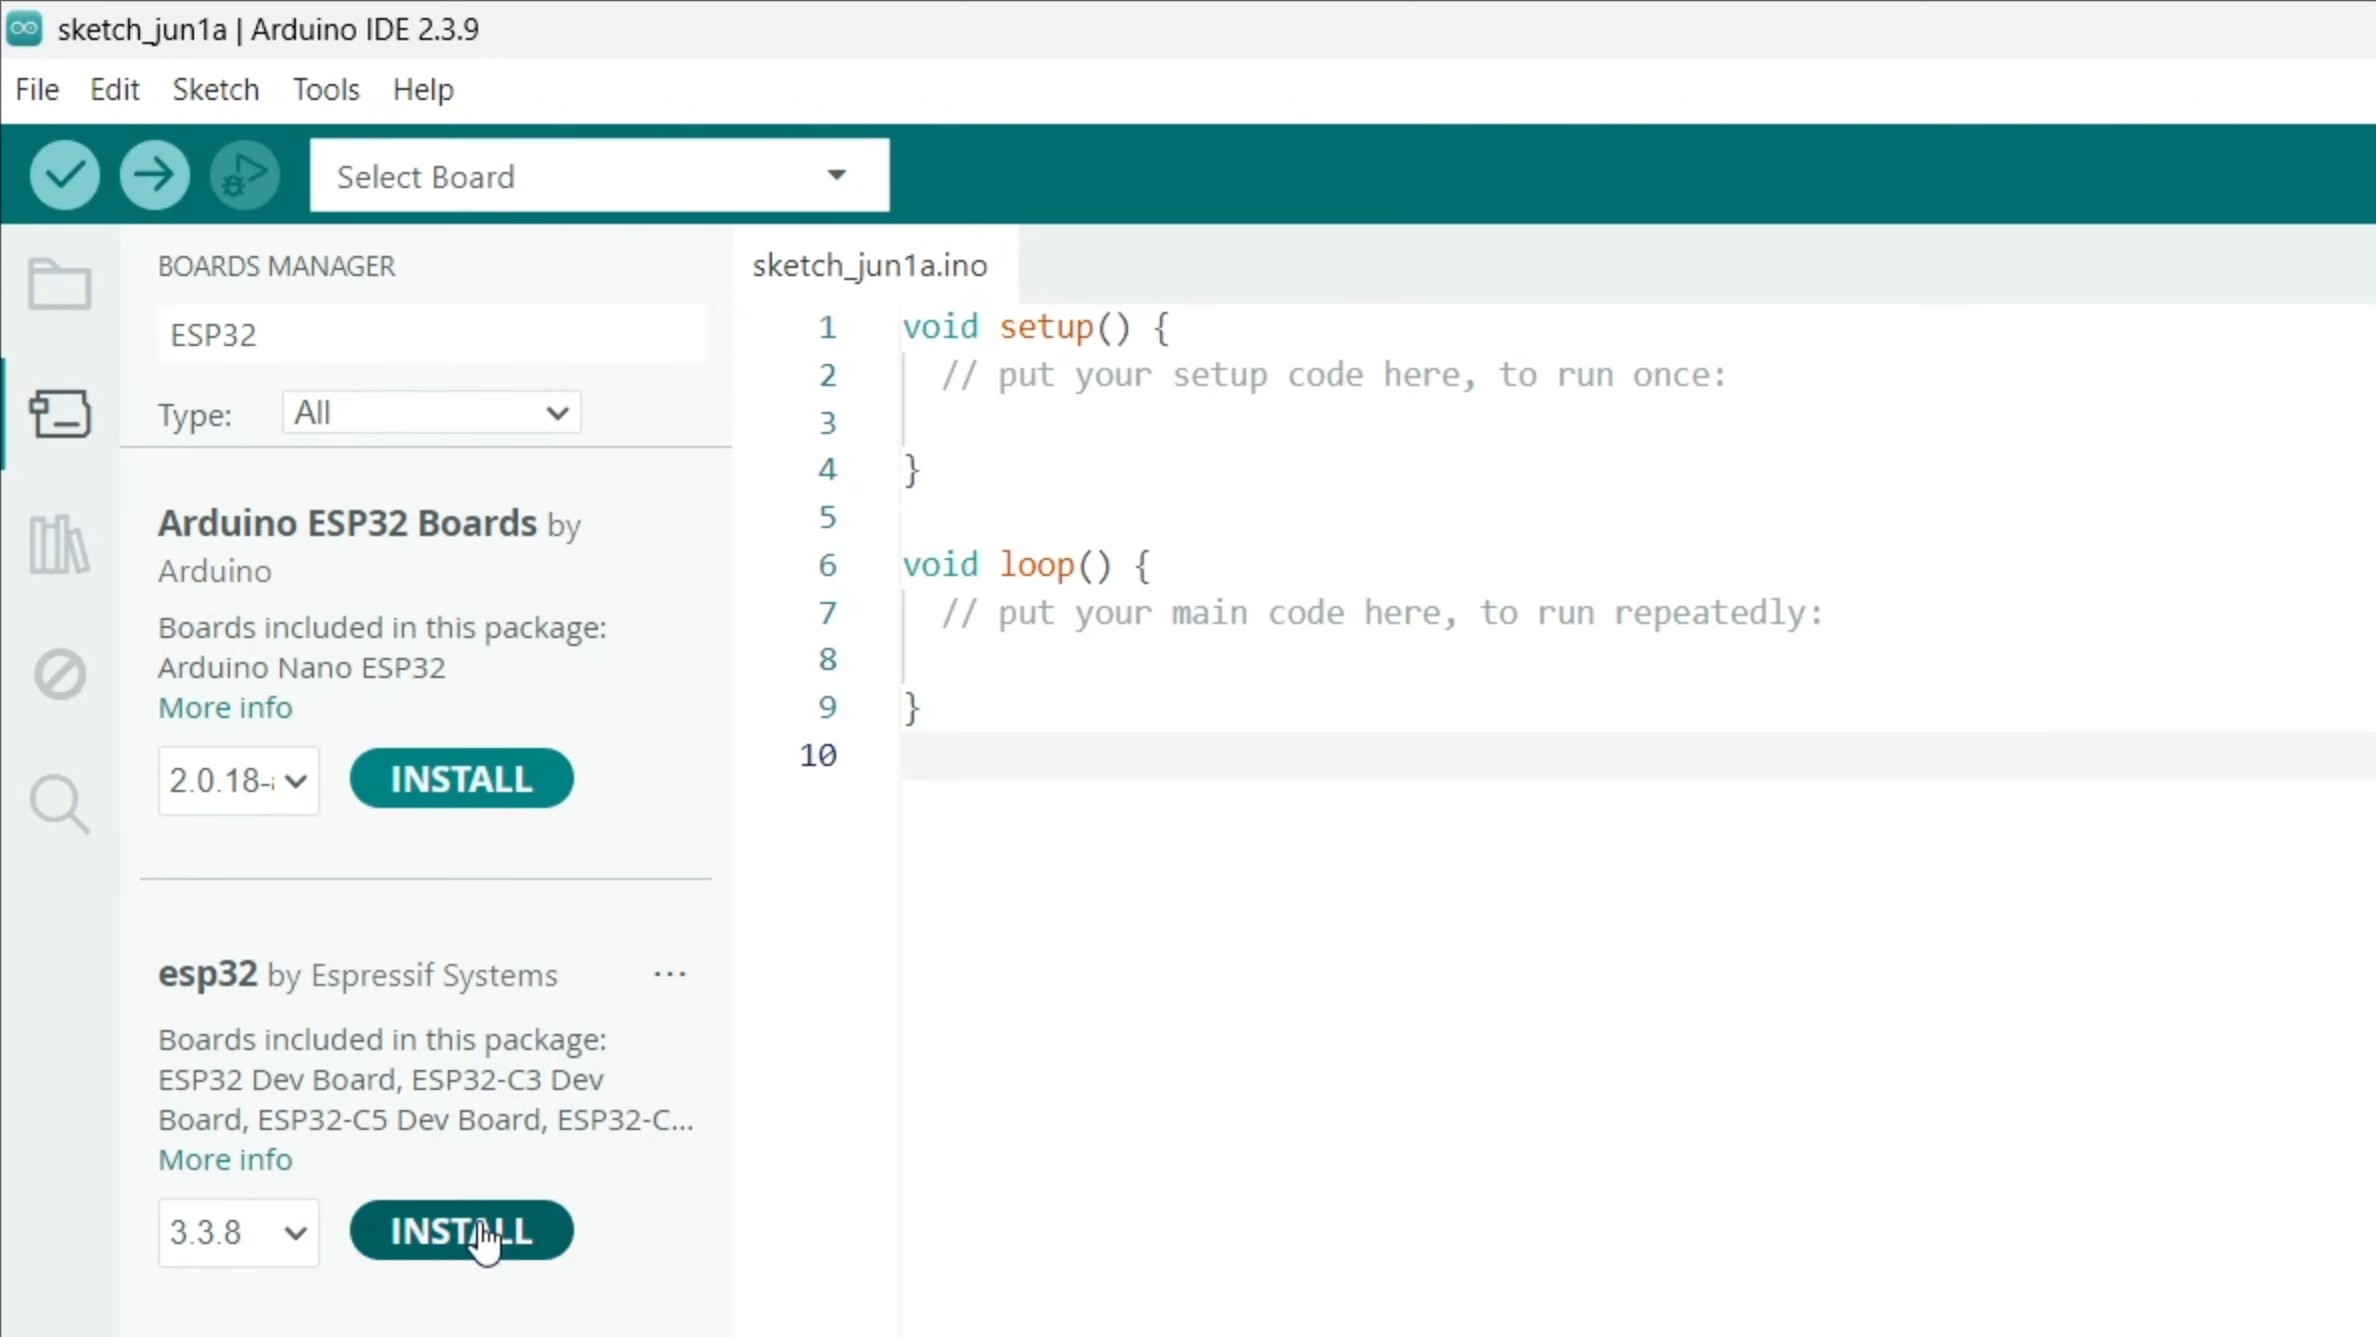
Task: Open More info link for esp32 Espressif
Action: 225,1160
